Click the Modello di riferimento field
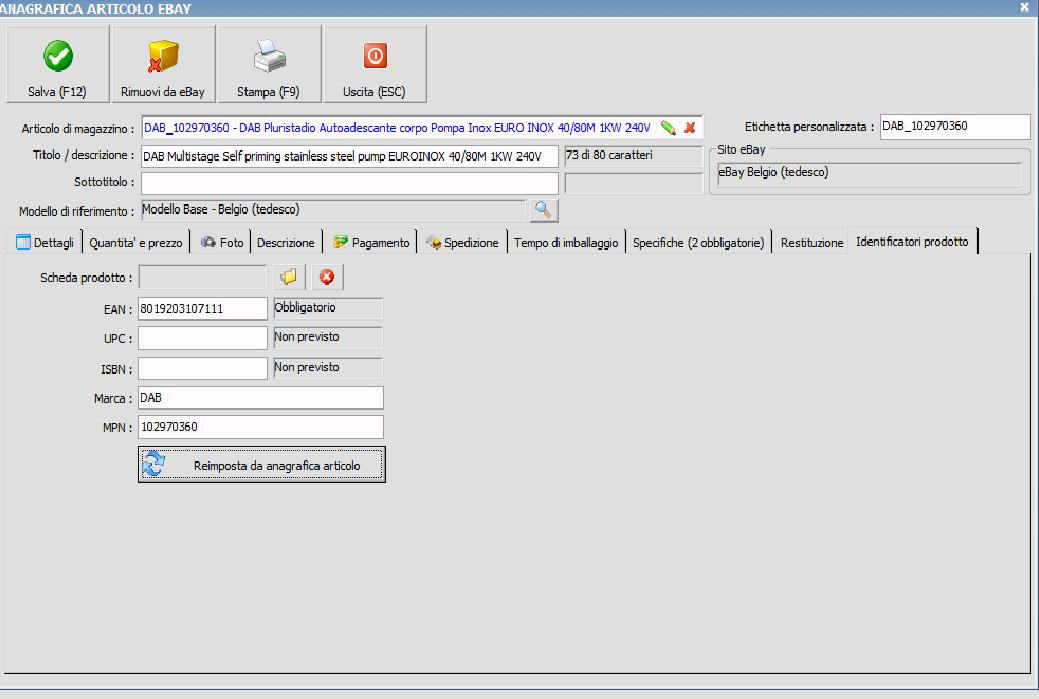1039x699 pixels. (333, 210)
